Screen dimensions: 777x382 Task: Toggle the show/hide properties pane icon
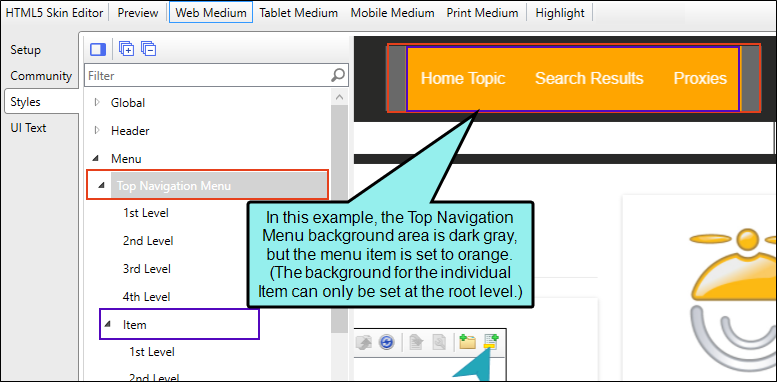coord(98,50)
